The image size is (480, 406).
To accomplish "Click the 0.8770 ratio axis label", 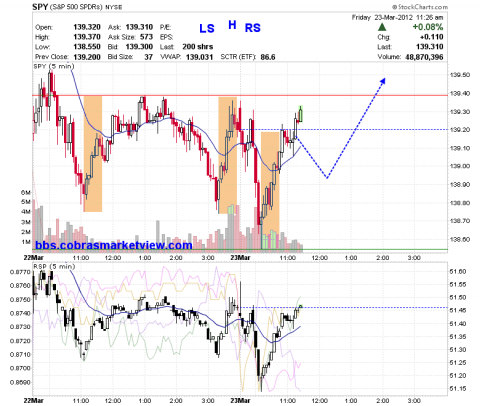I will (x=20, y=272).
